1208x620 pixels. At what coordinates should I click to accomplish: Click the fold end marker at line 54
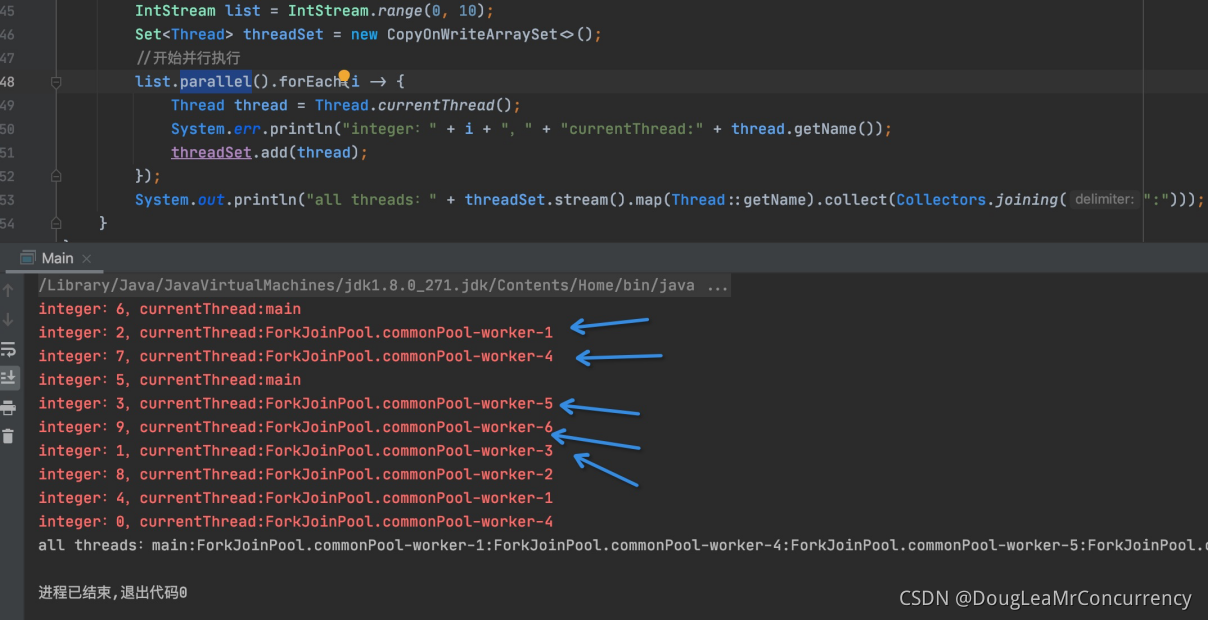pos(56,223)
